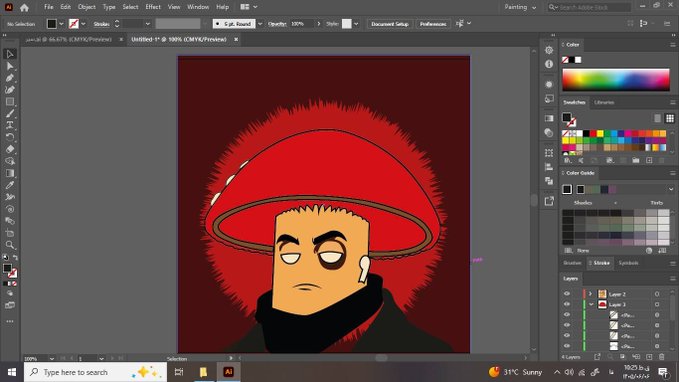Viewport: 679px width, 382px height.
Task: Show swatches in grid view
Action: pos(670,118)
